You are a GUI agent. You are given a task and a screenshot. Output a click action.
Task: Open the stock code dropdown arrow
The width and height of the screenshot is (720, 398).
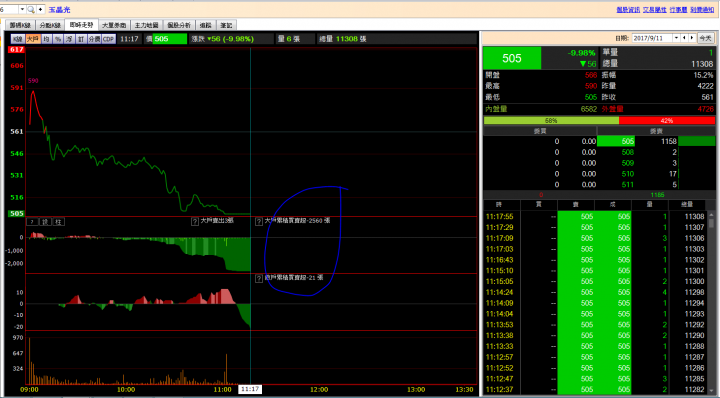click(22, 9)
